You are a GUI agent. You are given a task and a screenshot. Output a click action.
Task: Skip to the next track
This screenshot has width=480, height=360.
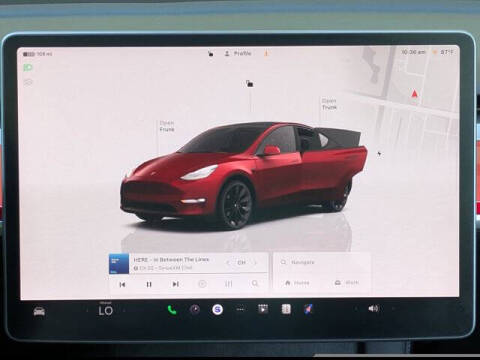click(x=175, y=284)
